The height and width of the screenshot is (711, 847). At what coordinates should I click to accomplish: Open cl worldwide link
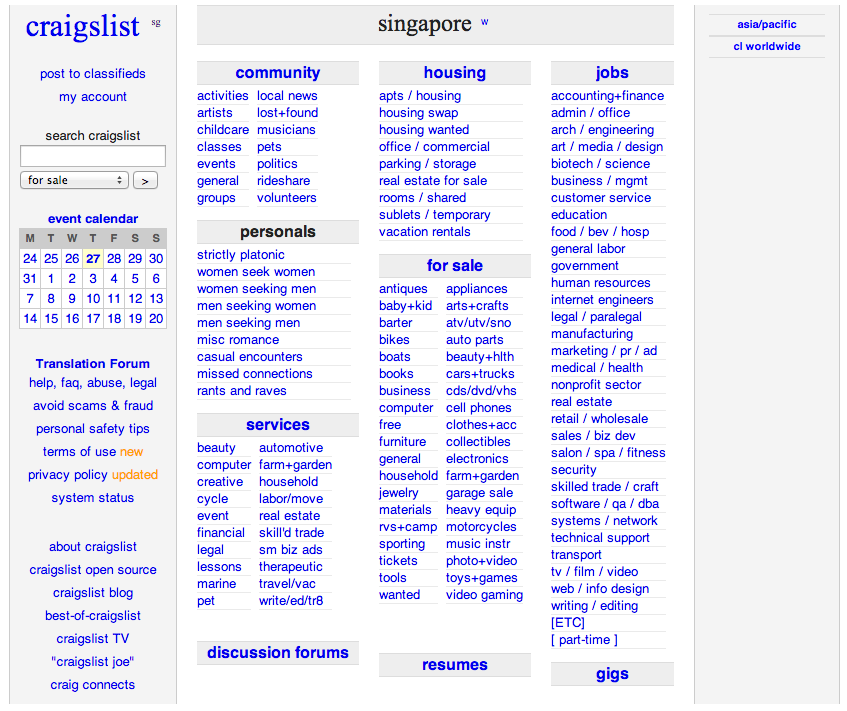pyautogui.click(x=767, y=46)
